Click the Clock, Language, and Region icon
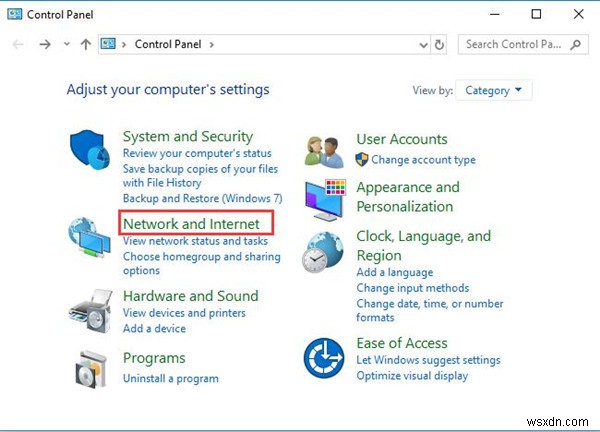Screen dimensions: 600x432 (325, 254)
